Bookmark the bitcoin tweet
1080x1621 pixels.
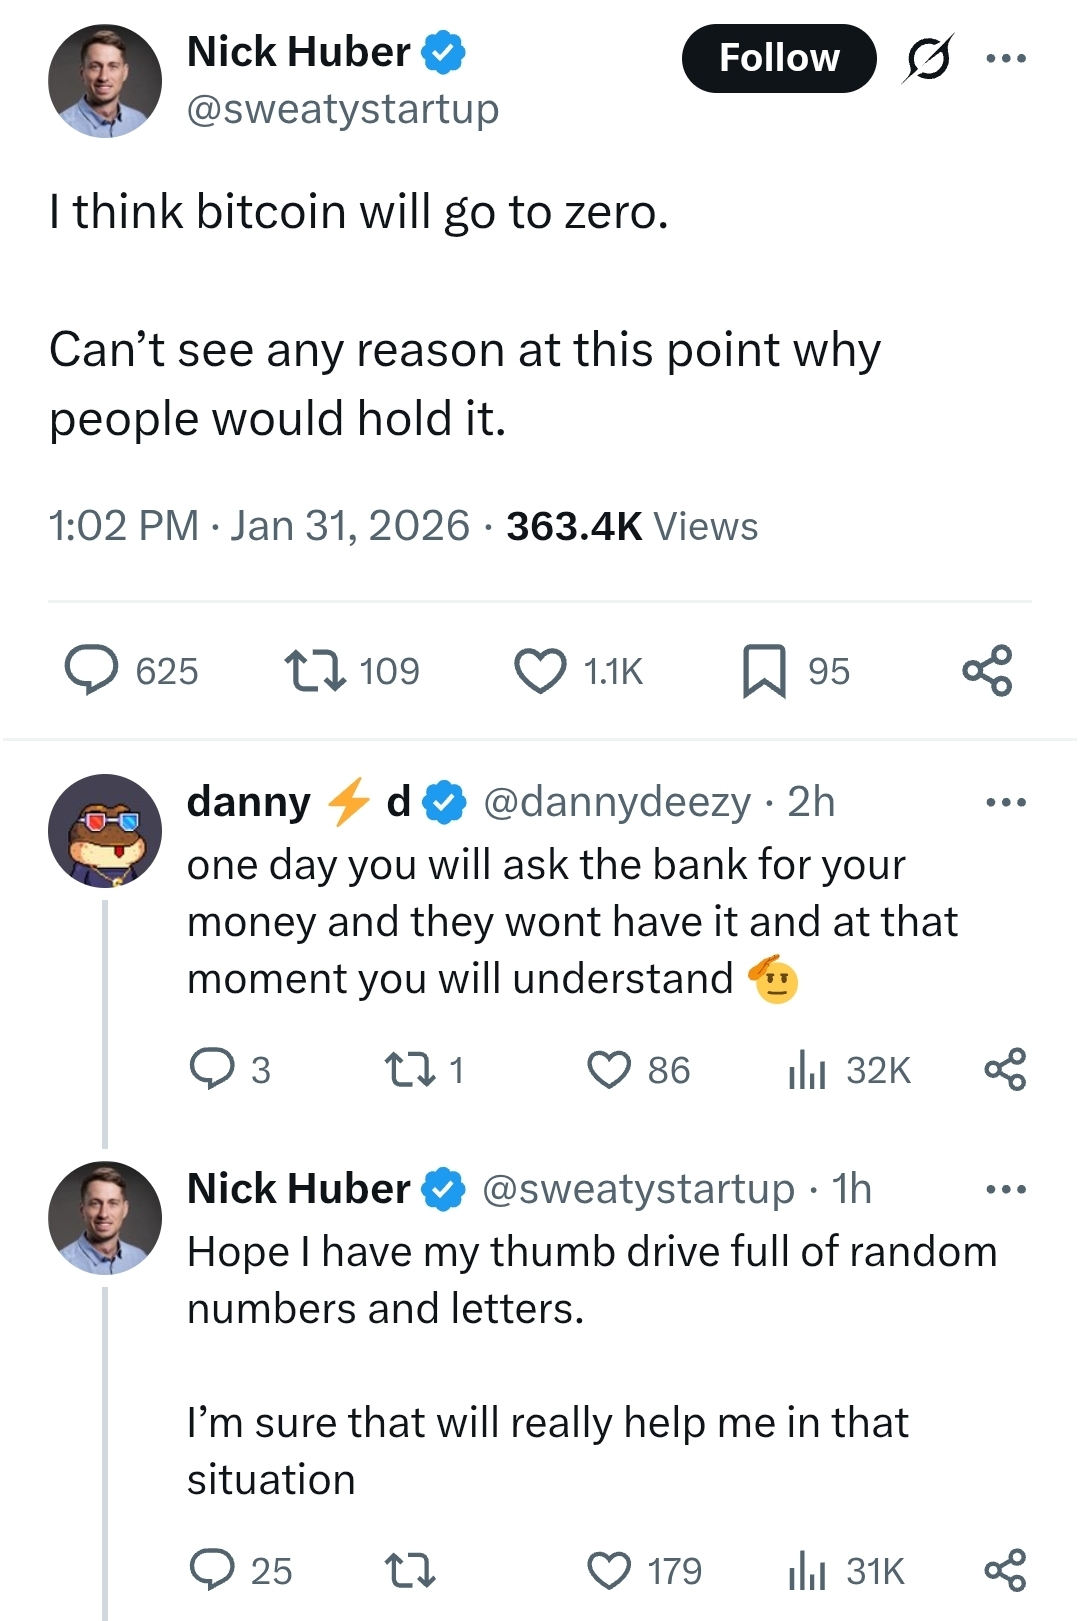point(766,671)
